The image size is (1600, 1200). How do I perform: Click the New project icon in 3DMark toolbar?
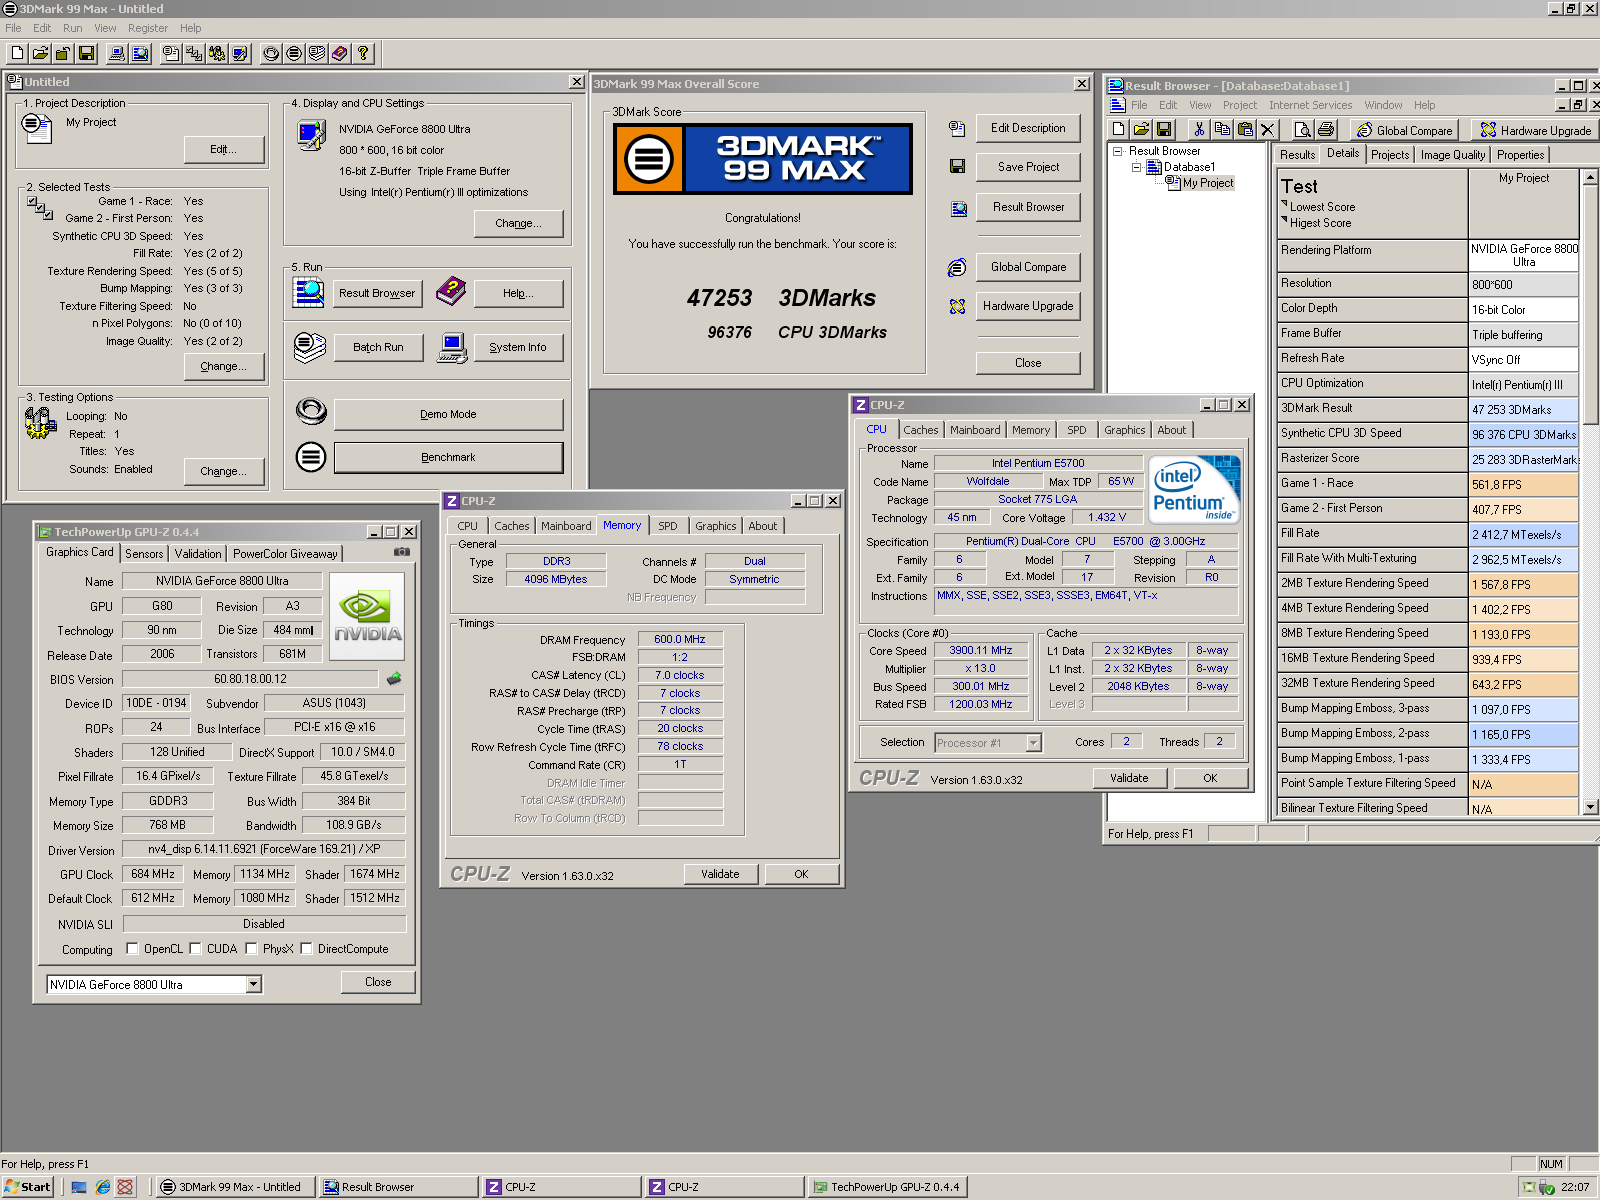[x=17, y=53]
